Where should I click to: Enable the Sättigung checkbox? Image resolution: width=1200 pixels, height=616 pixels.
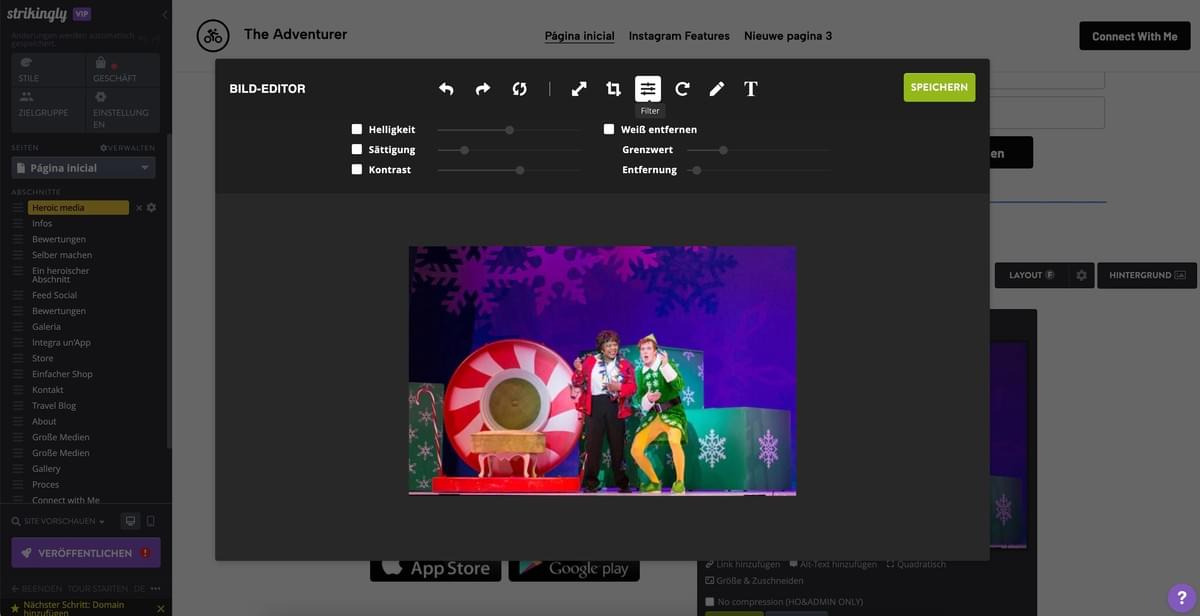click(357, 149)
